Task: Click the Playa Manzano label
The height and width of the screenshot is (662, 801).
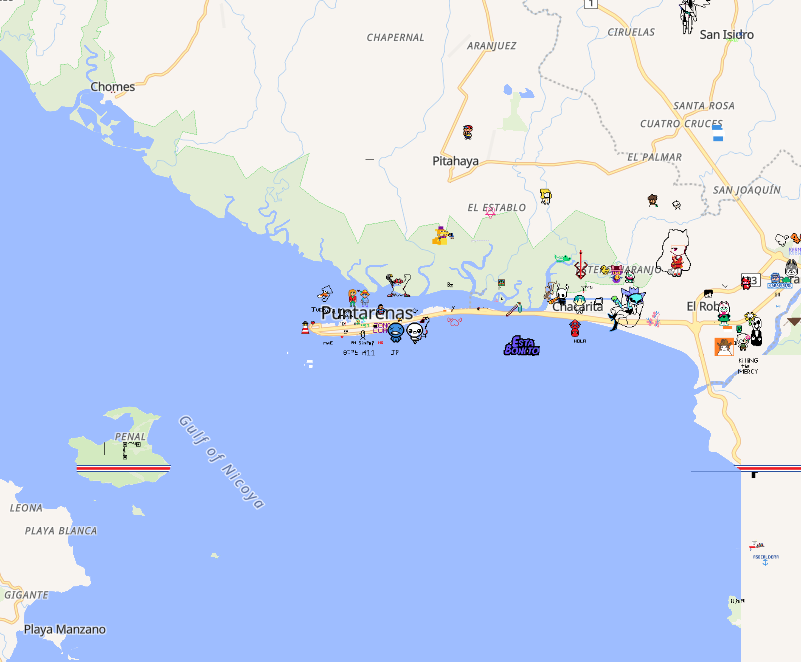Action: 65,629
